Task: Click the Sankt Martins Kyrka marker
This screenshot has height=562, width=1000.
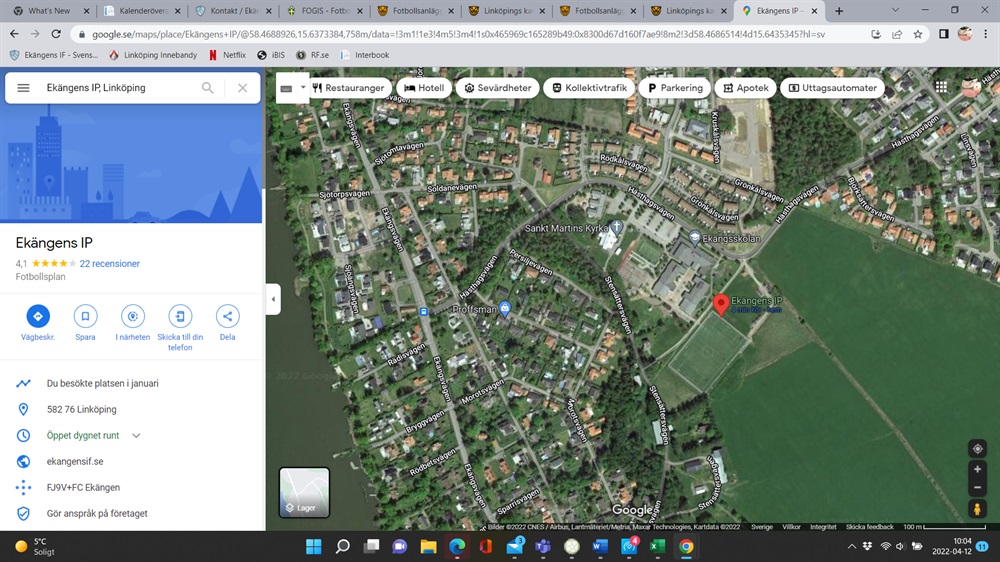Action: 616,226
